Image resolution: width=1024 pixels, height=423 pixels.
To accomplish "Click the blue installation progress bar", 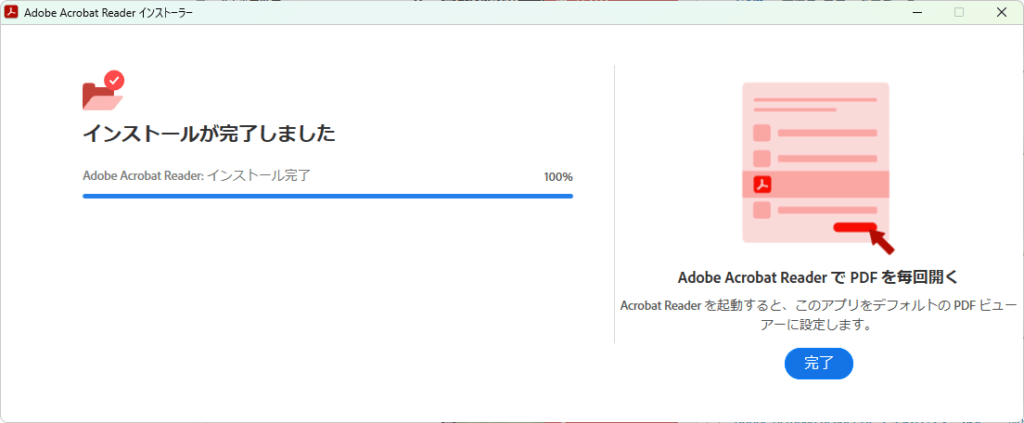I will [327, 196].
